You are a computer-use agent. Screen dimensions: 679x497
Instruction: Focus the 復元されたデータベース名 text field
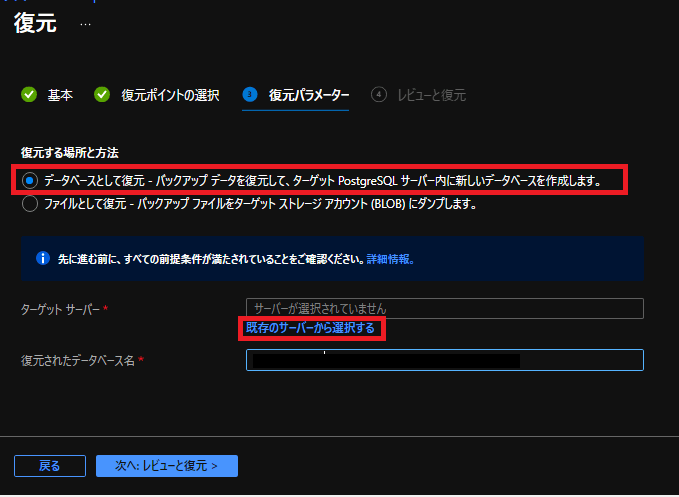pos(445,360)
